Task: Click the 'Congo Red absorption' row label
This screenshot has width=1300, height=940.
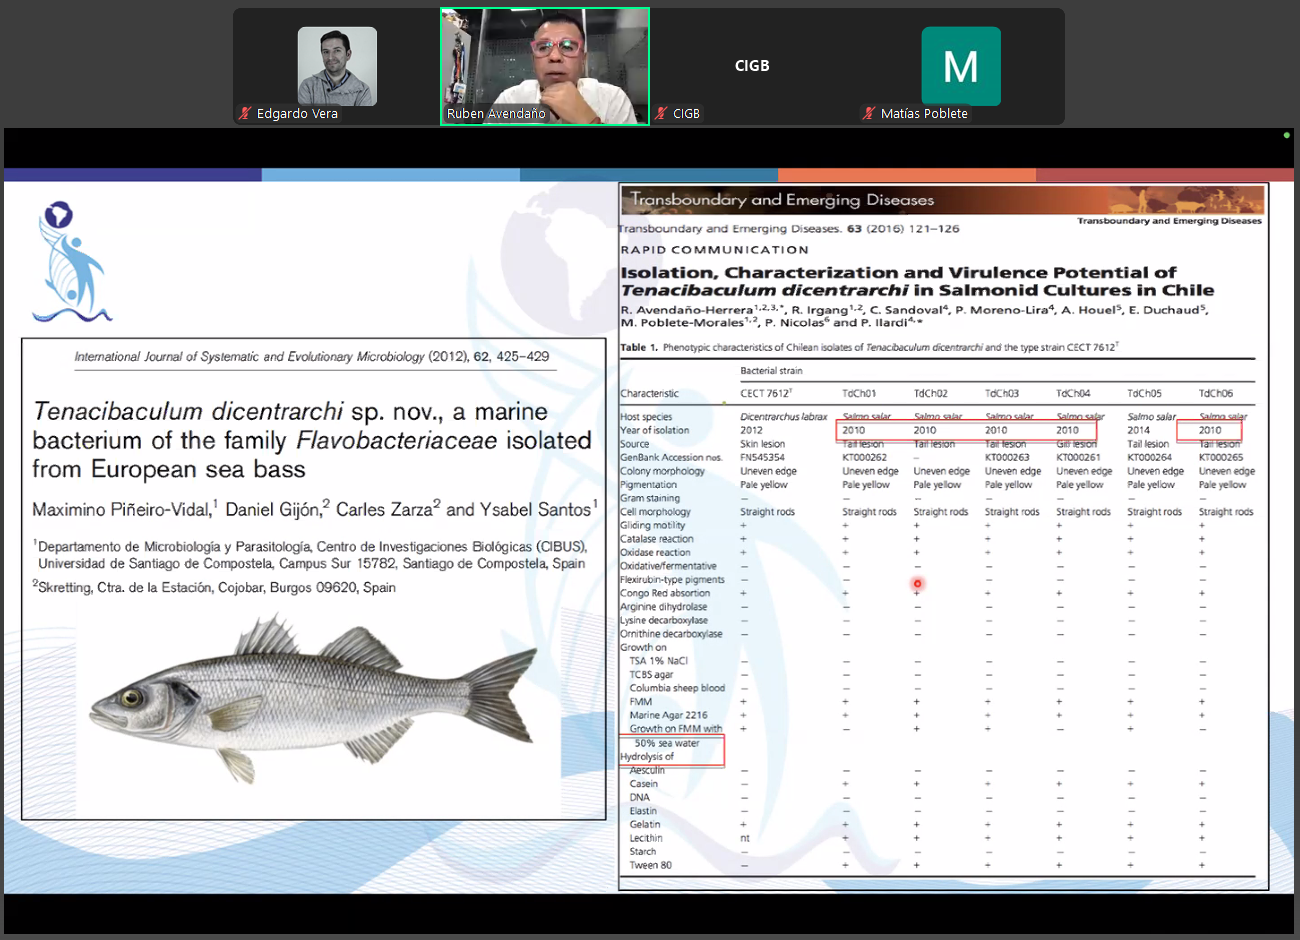Action: pyautogui.click(x=665, y=593)
